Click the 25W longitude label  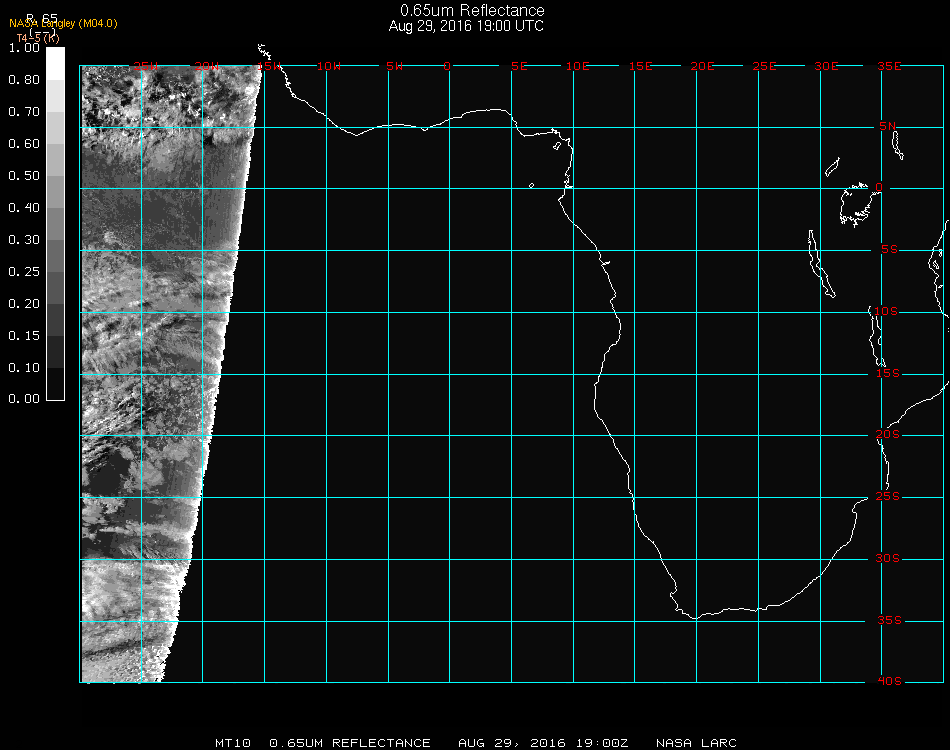tap(145, 66)
